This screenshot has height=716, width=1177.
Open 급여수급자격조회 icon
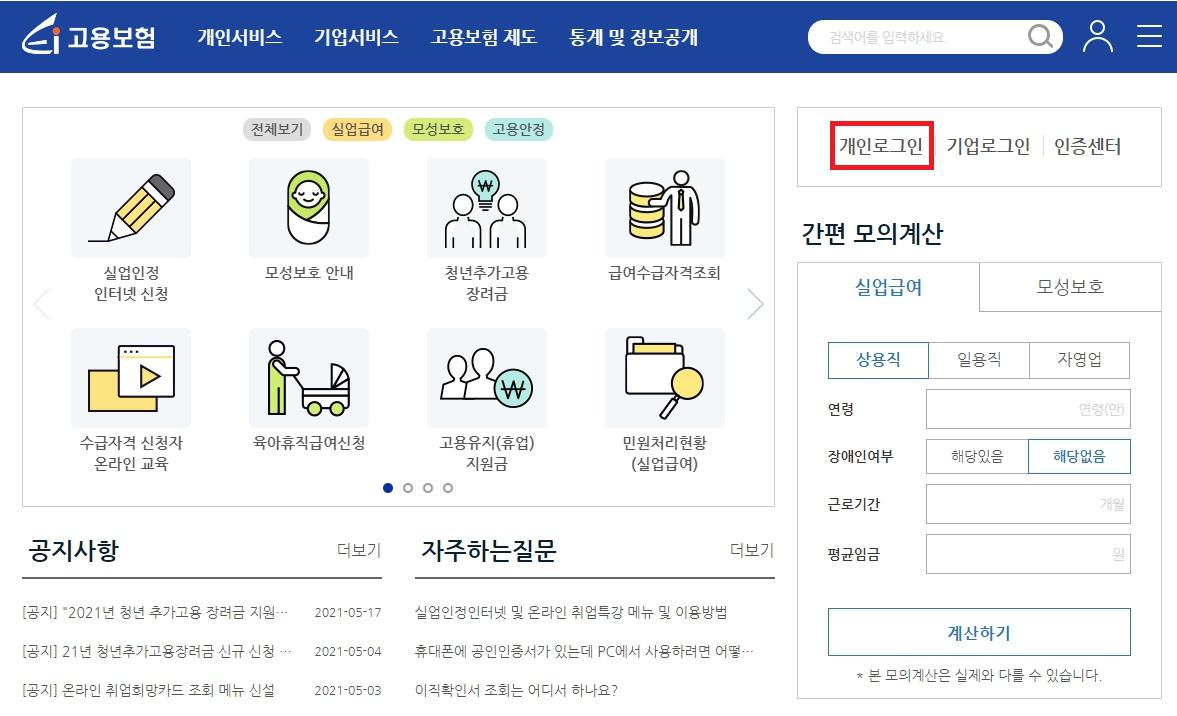tap(664, 208)
